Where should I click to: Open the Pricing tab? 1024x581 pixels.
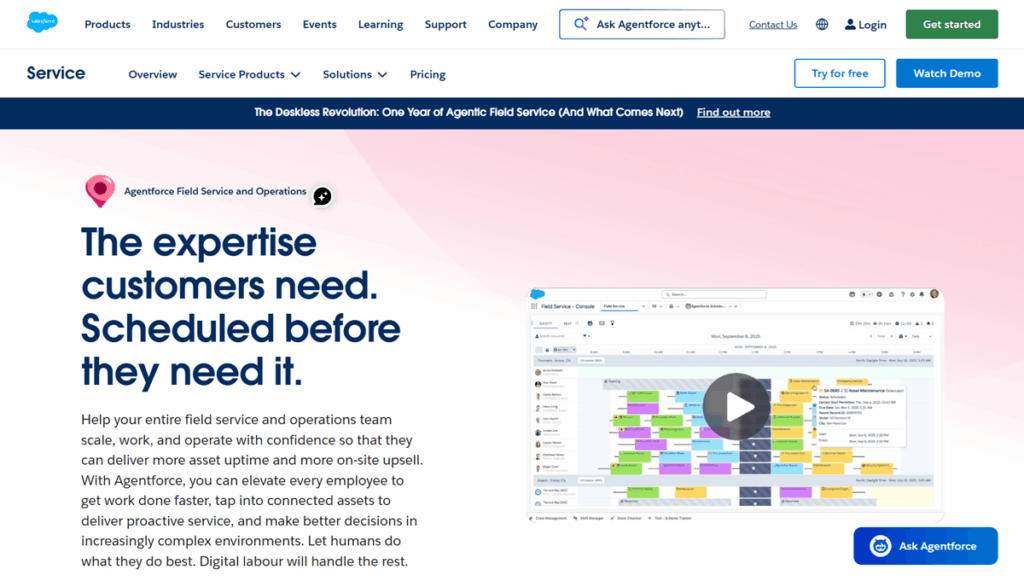[428, 74]
